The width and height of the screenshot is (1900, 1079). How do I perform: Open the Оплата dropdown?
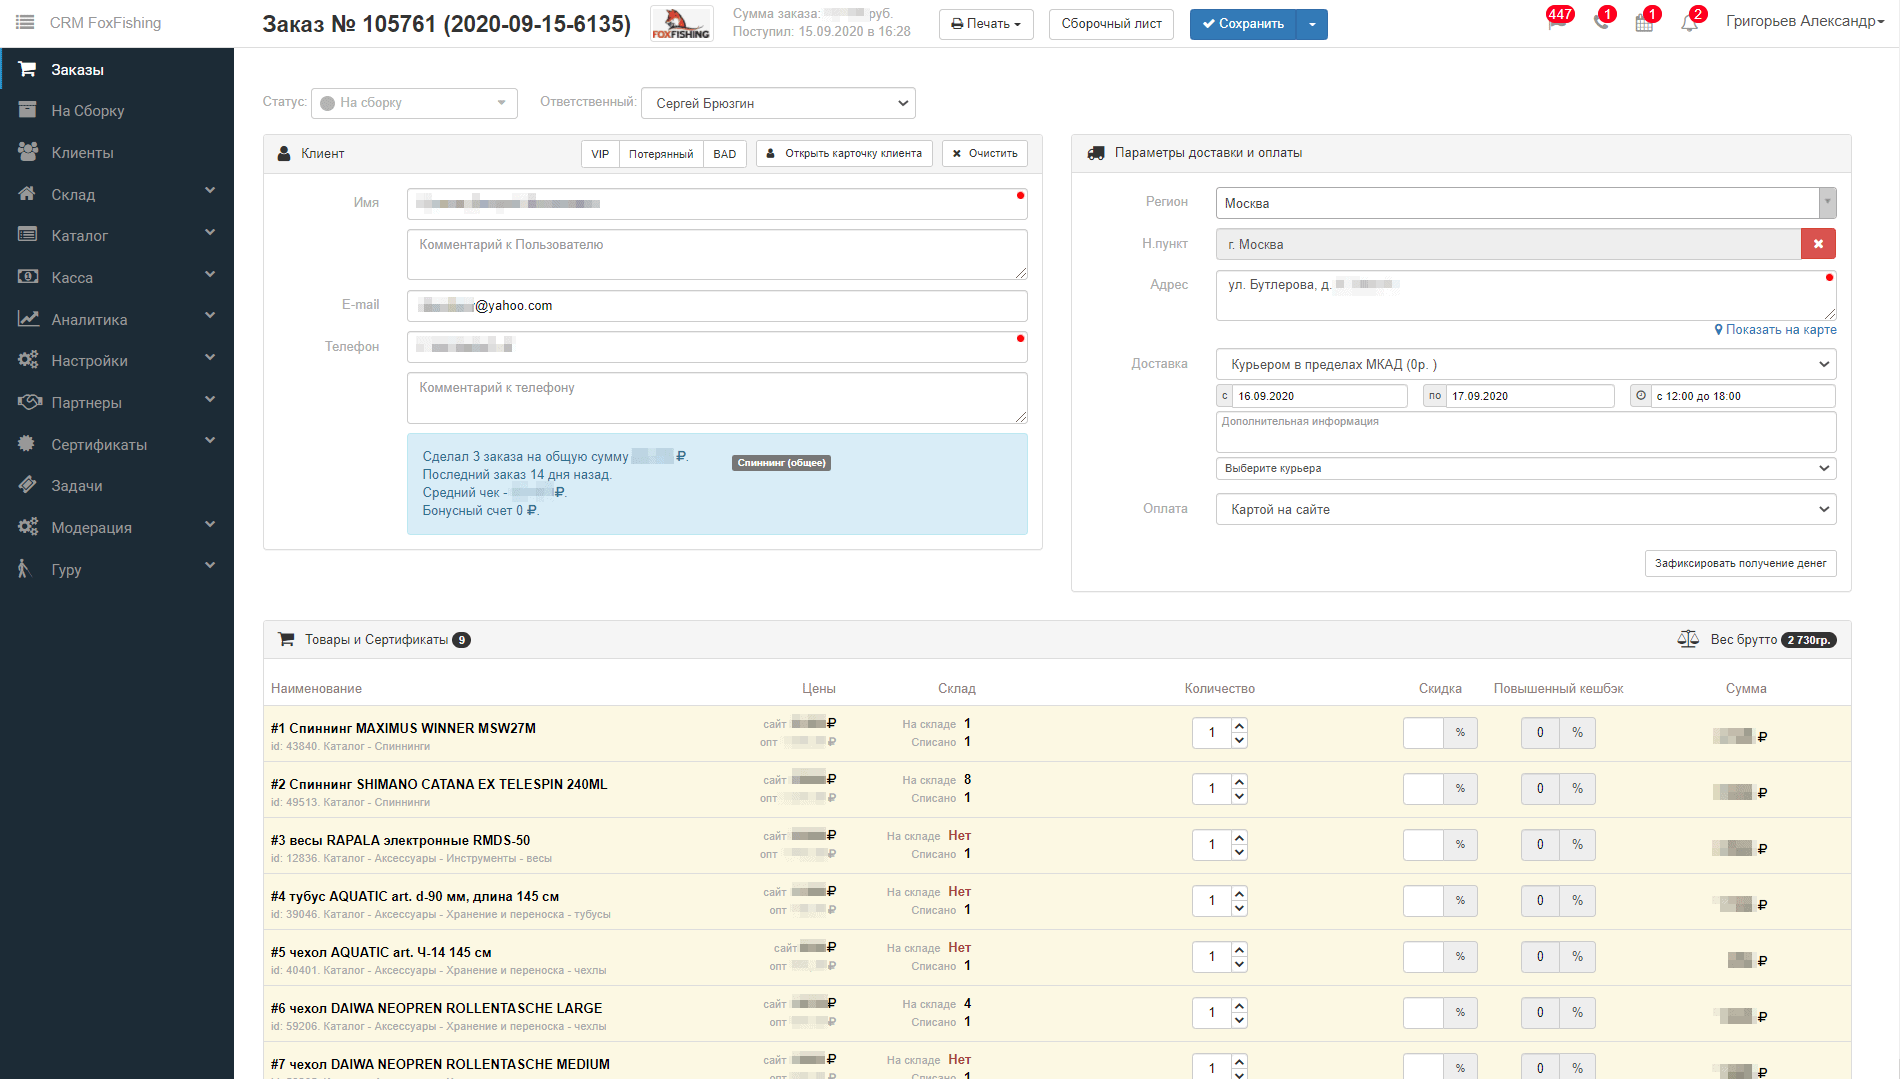(1526, 509)
